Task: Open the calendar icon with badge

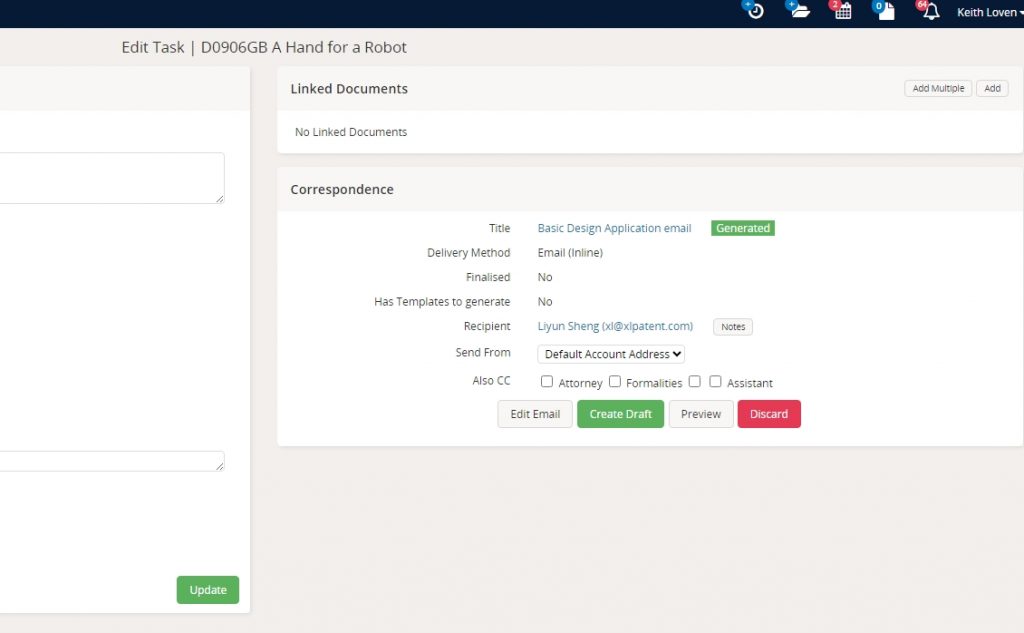Action: [843, 11]
